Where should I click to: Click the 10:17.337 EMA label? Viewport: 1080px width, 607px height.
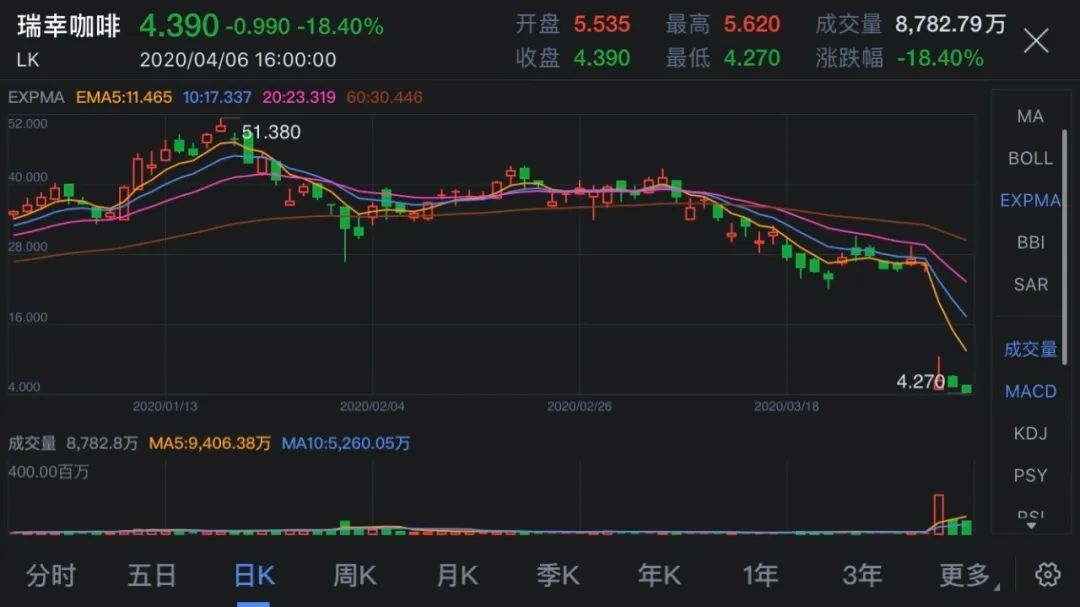click(217, 97)
